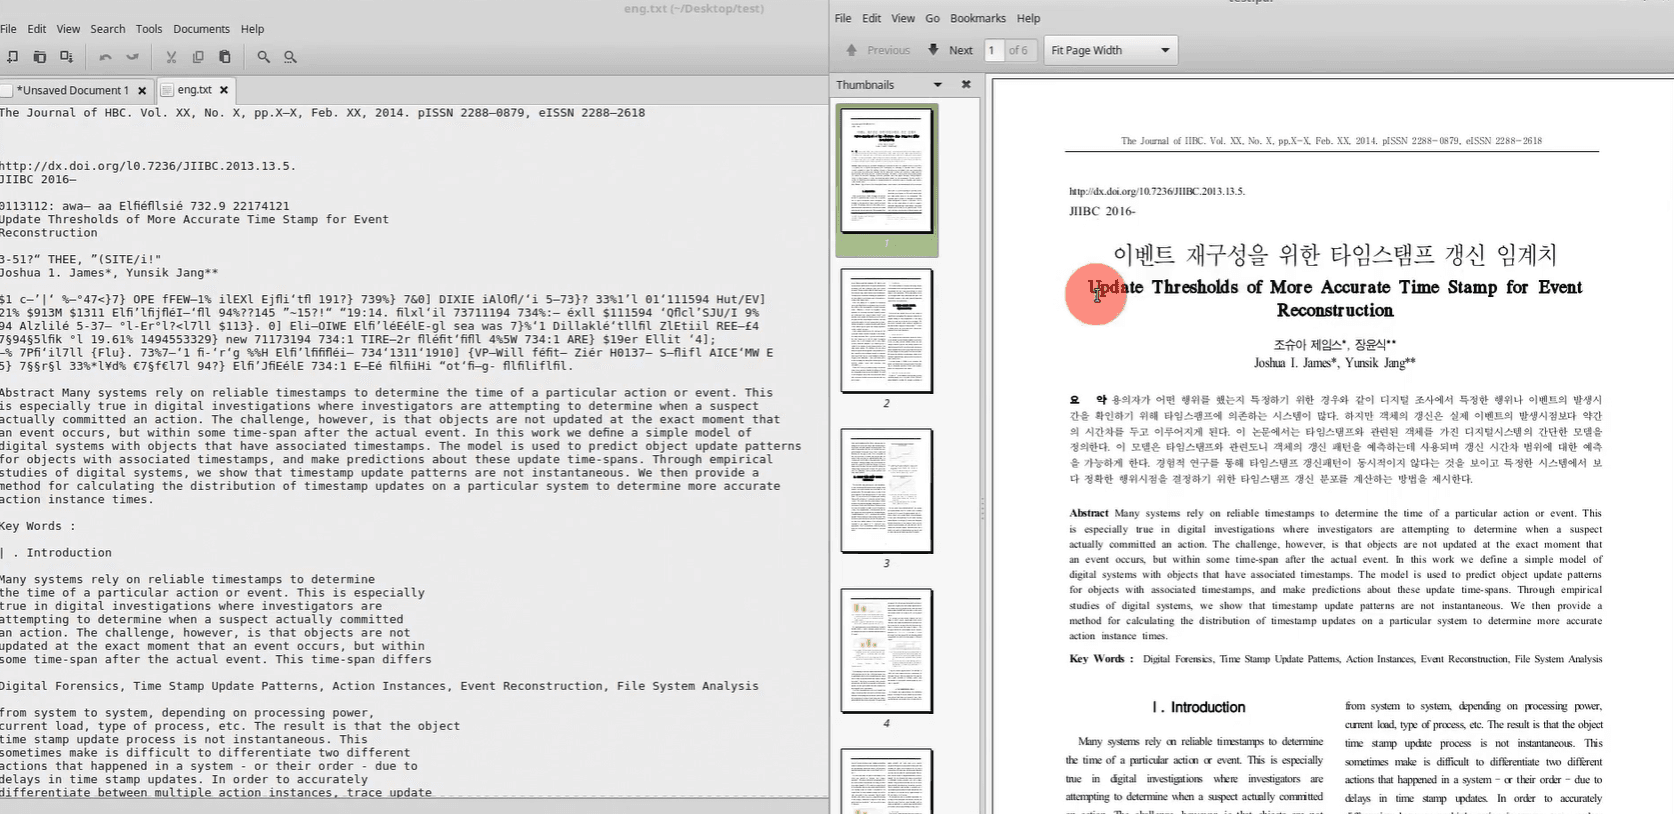Select page 2 thumbnail
Image resolution: width=1674 pixels, height=814 pixels.
[887, 331]
